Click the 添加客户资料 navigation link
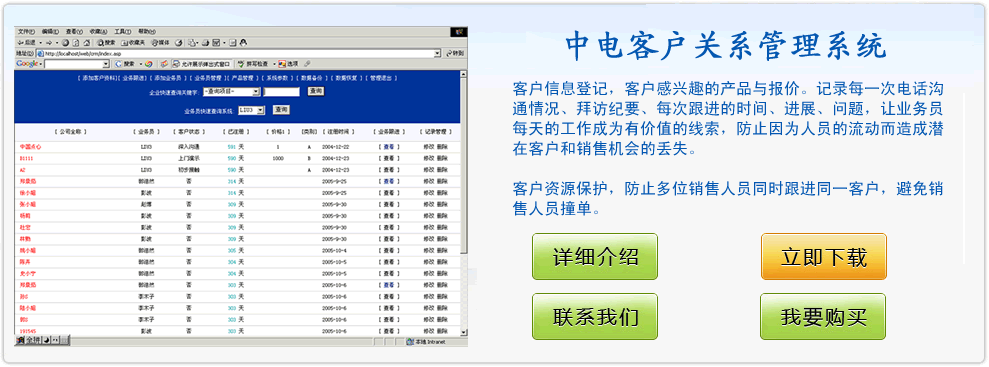This screenshot has width=989, height=367. point(97,78)
